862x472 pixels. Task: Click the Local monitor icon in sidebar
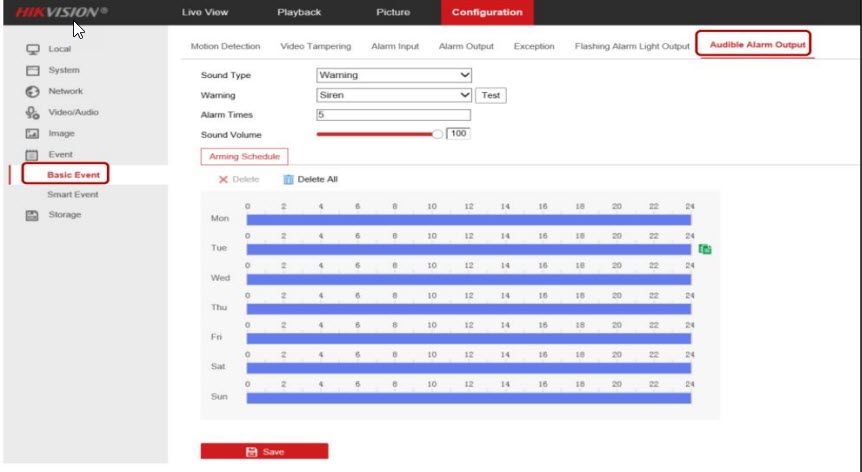(32, 49)
